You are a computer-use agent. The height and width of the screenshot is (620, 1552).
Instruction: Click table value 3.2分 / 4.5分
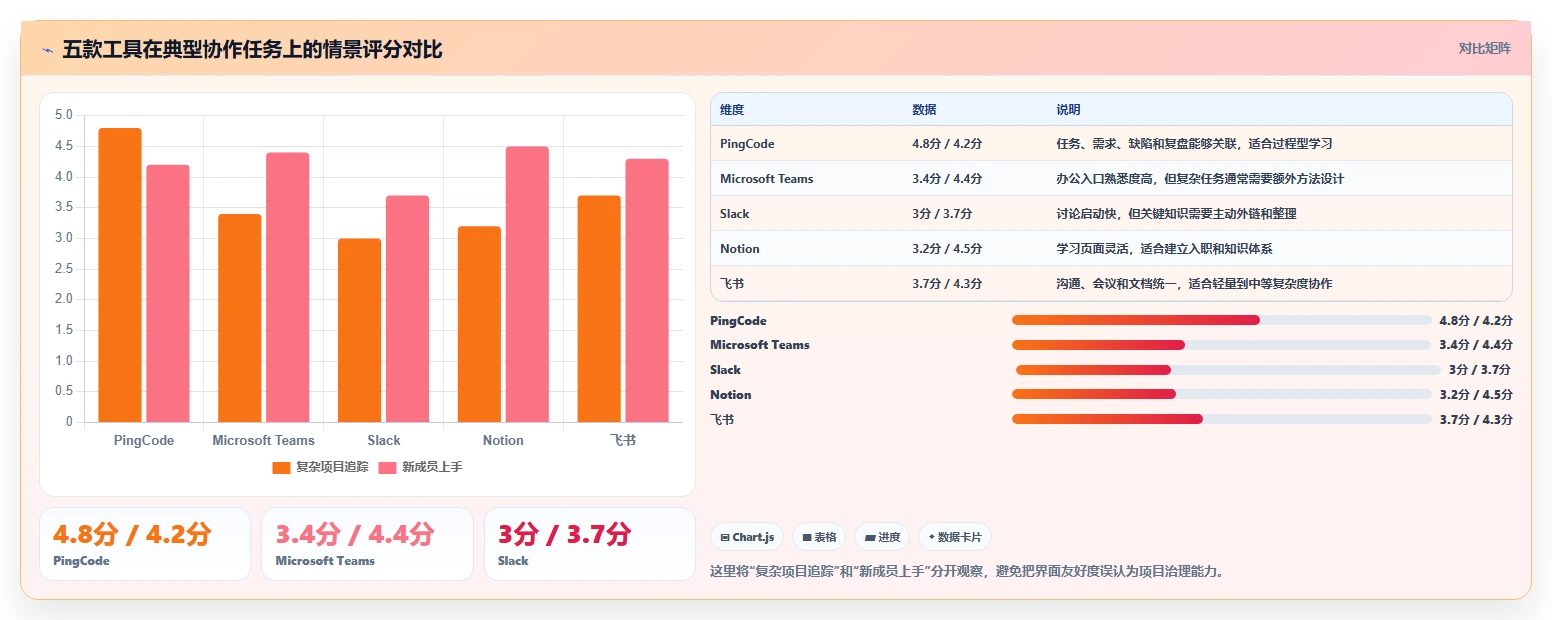(947, 249)
